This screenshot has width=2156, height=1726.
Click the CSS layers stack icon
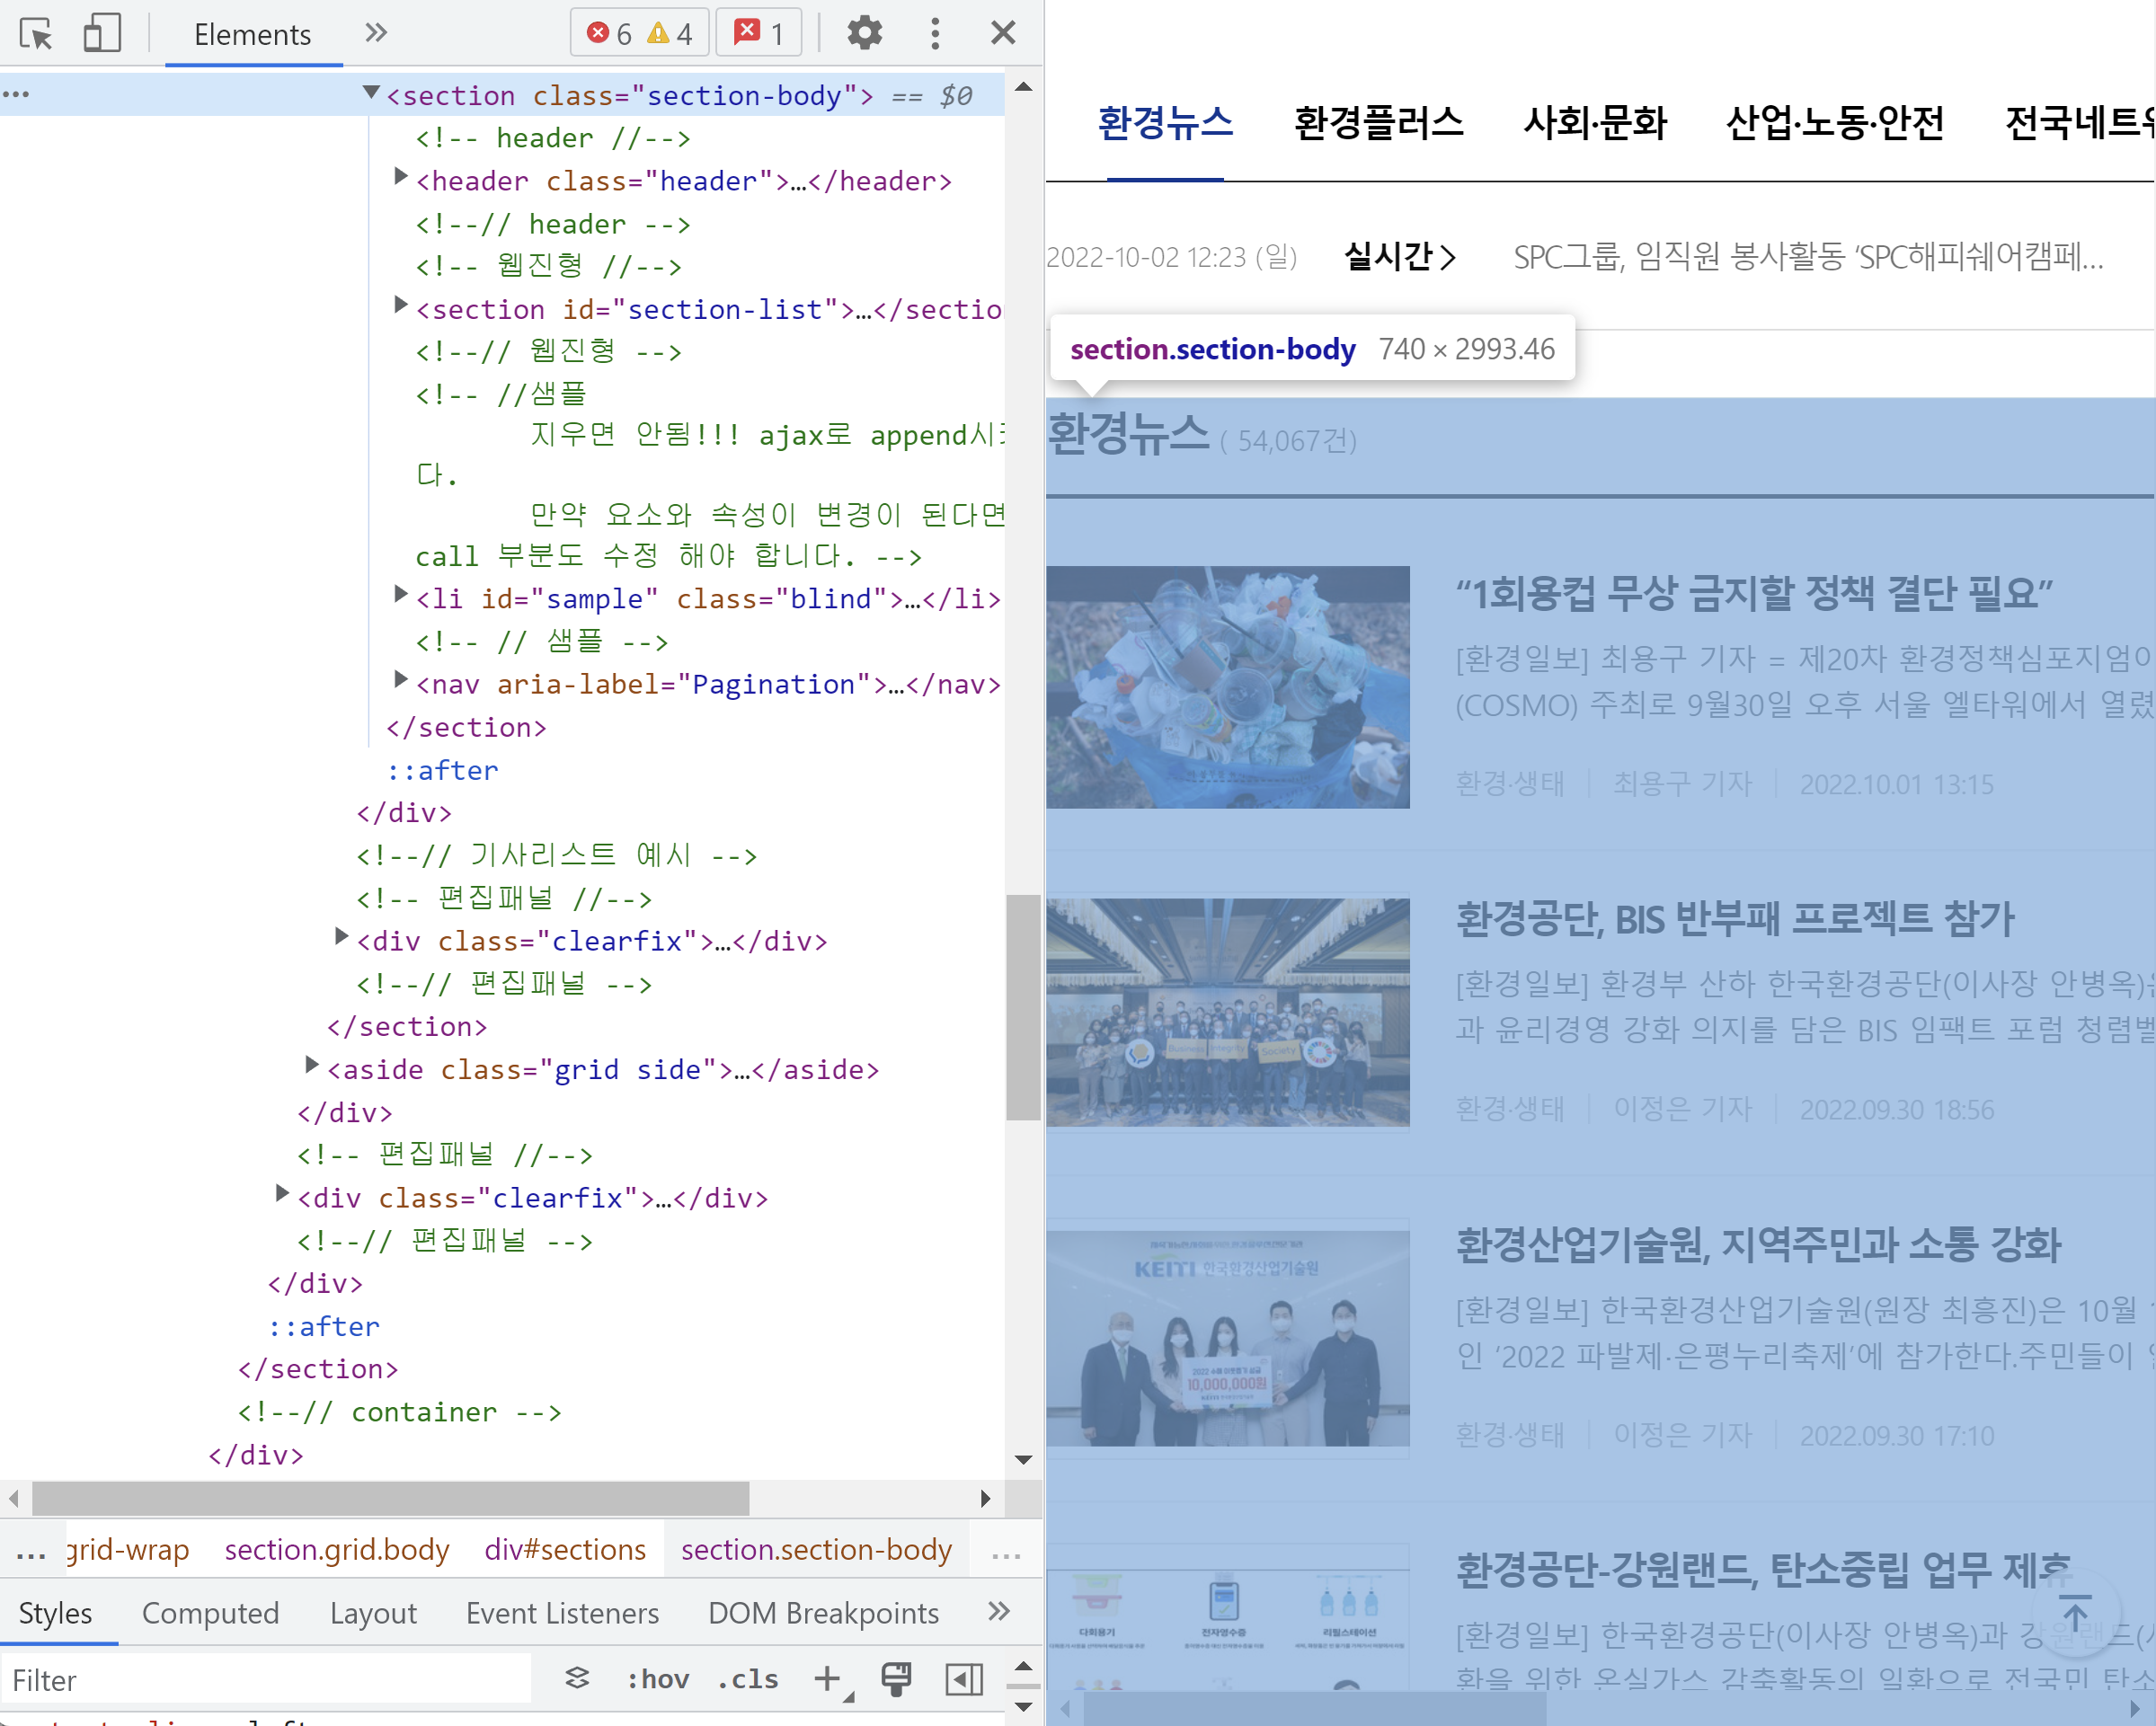(x=577, y=1678)
